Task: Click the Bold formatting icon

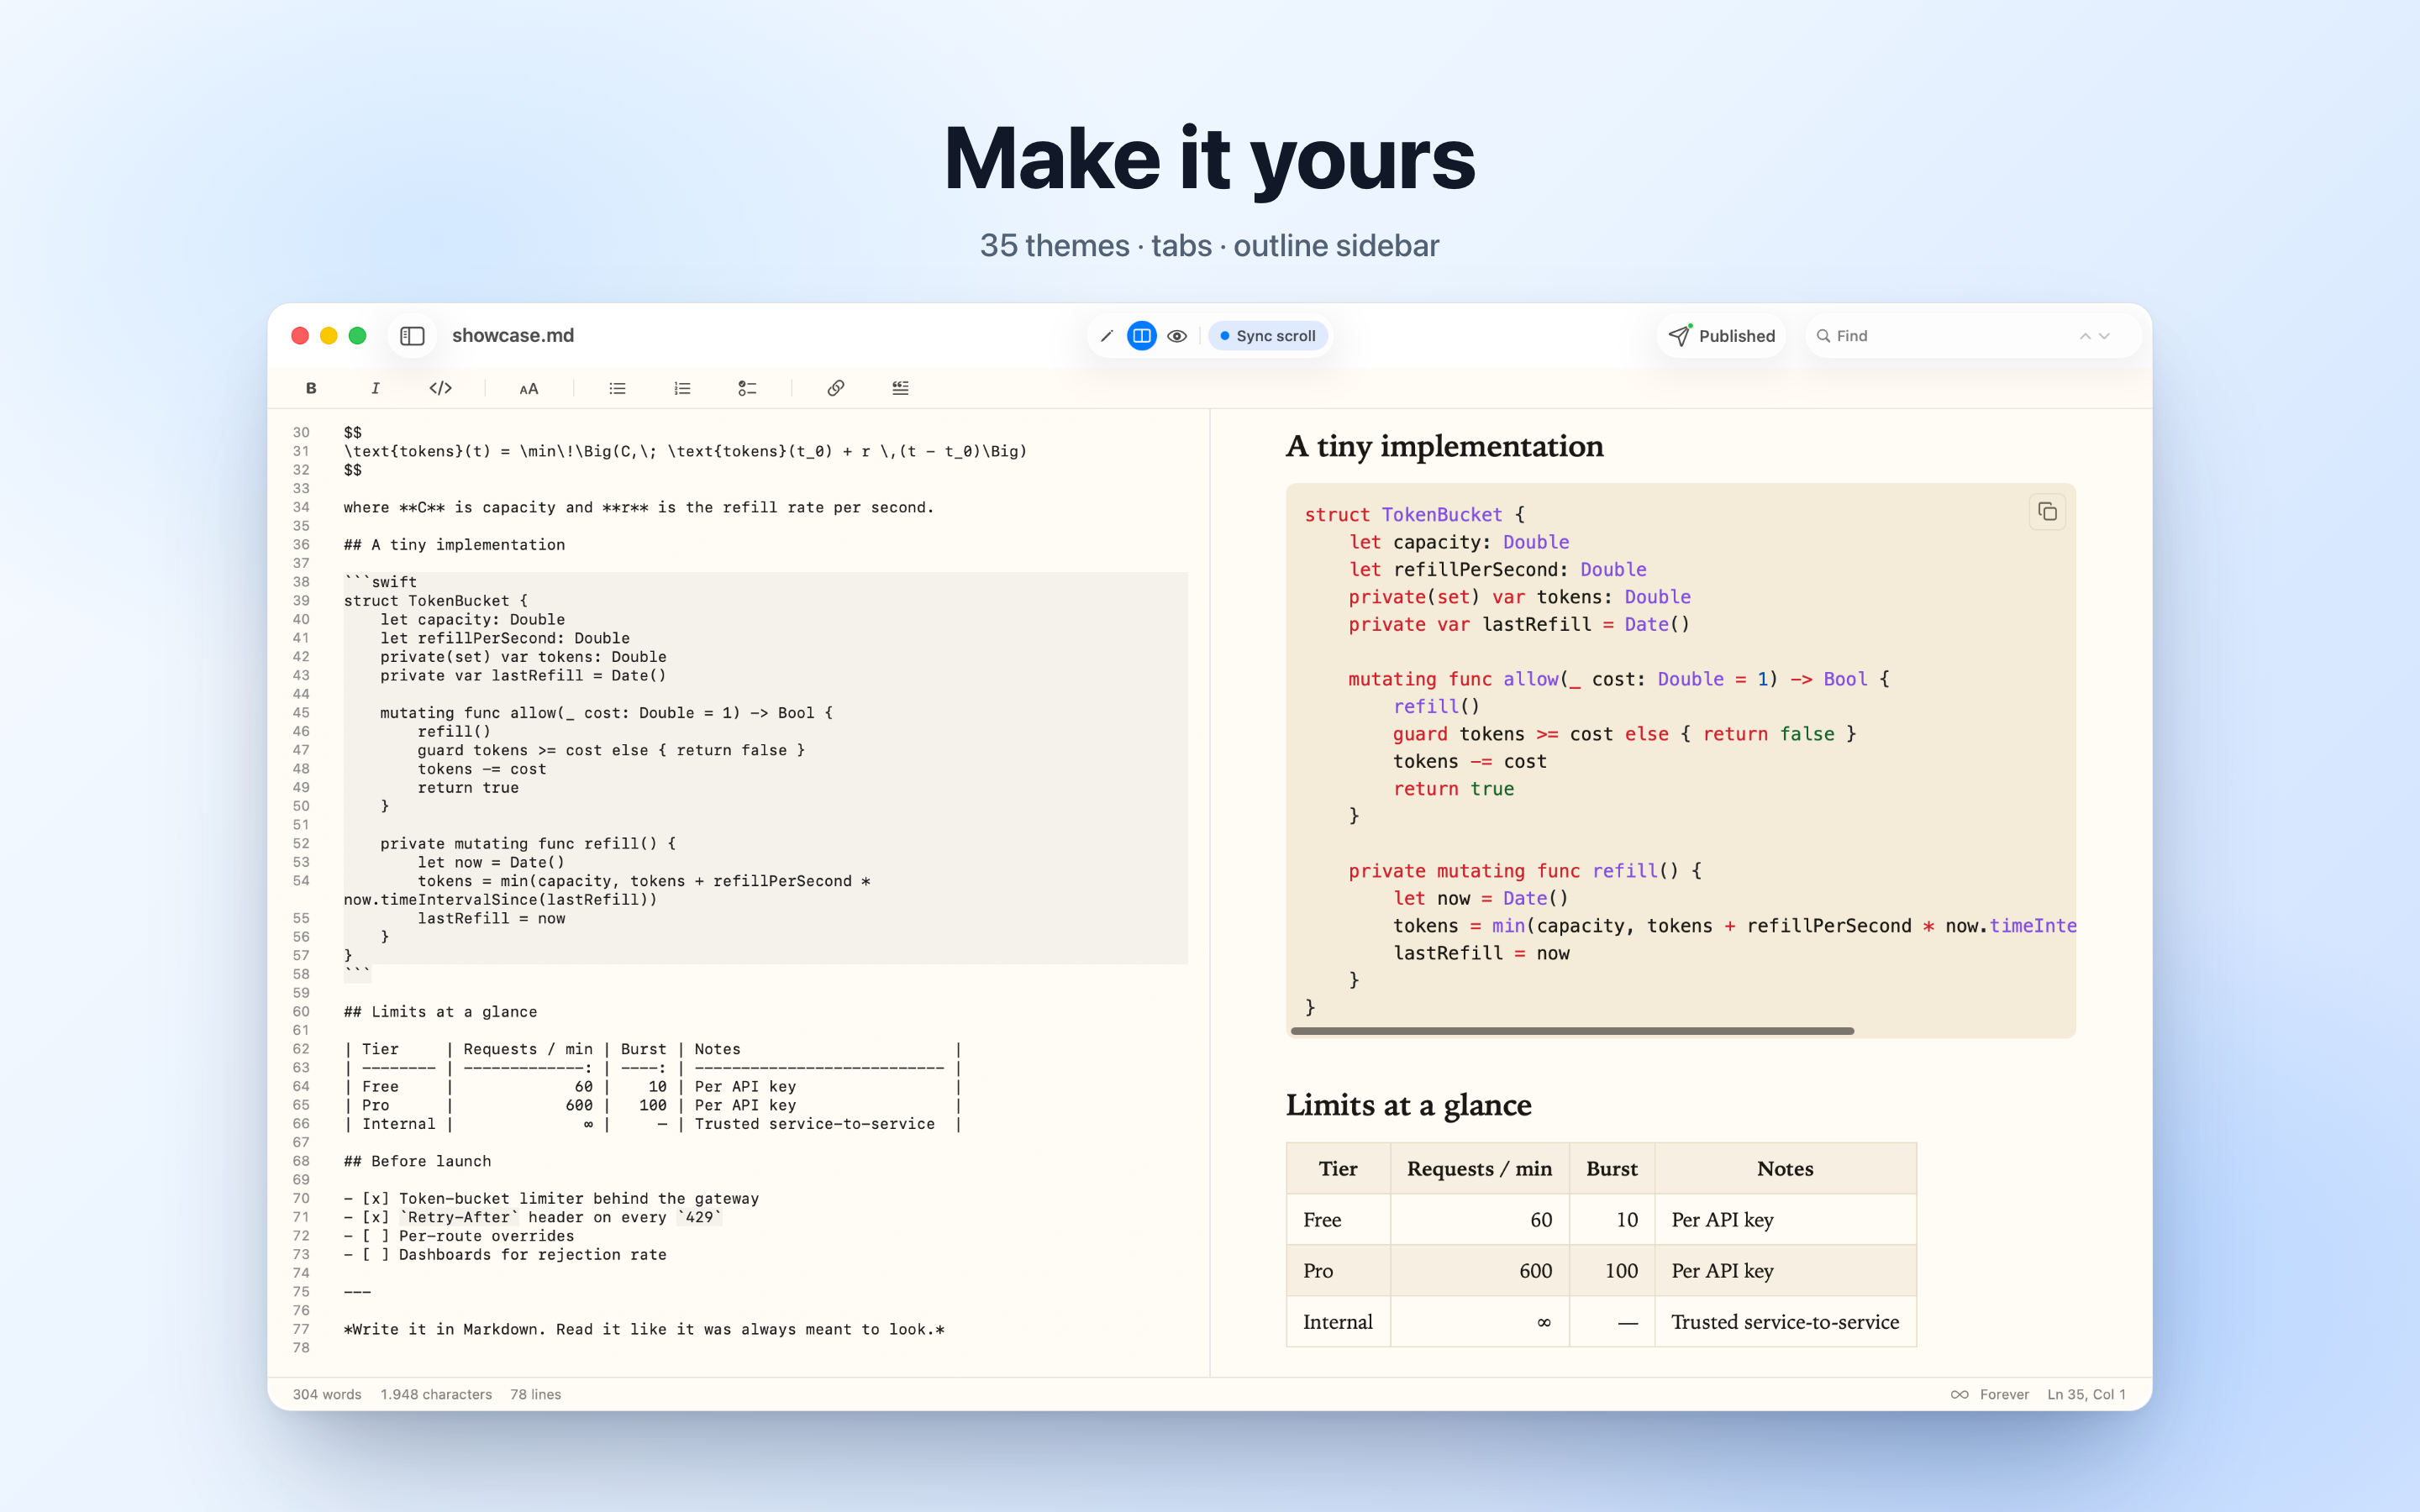Action: coord(311,388)
